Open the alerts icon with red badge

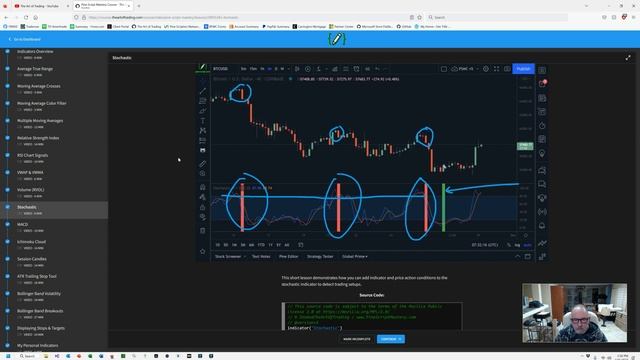[x=542, y=84]
